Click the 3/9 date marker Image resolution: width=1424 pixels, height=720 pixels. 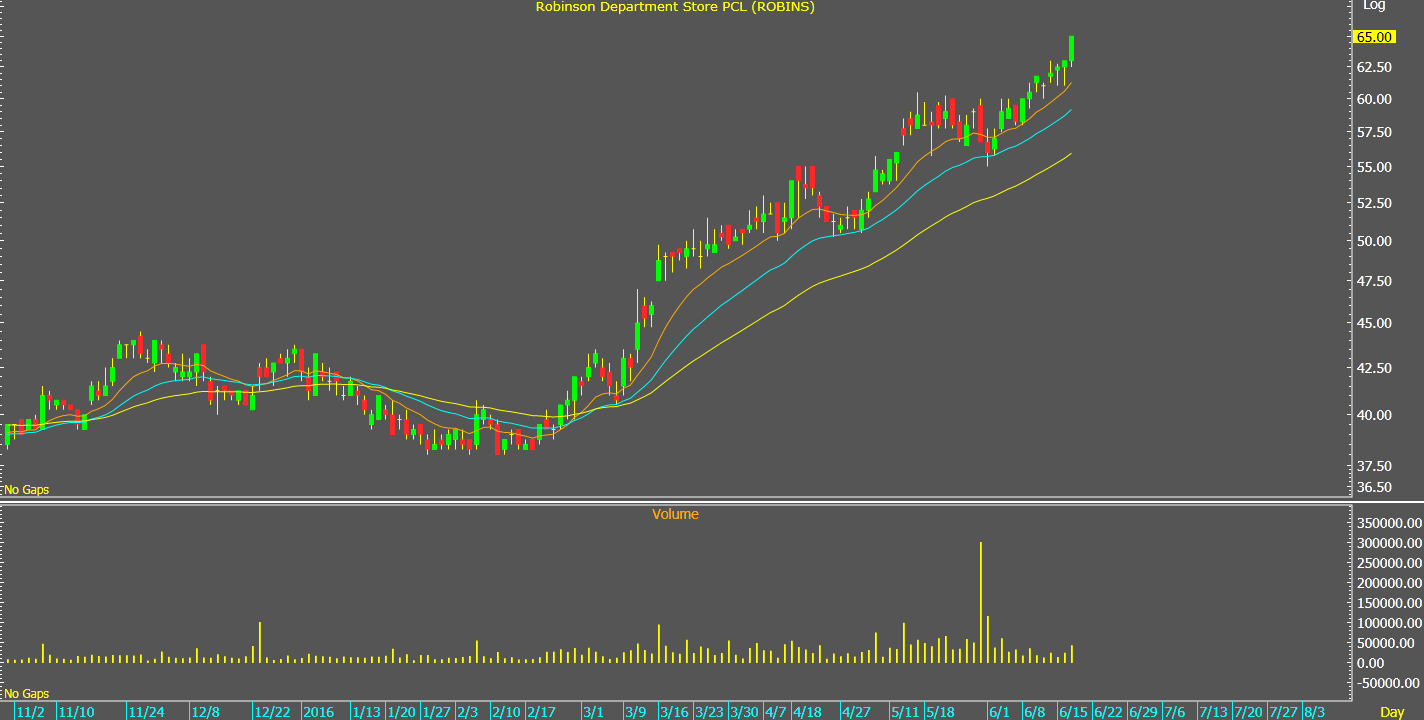click(x=637, y=712)
